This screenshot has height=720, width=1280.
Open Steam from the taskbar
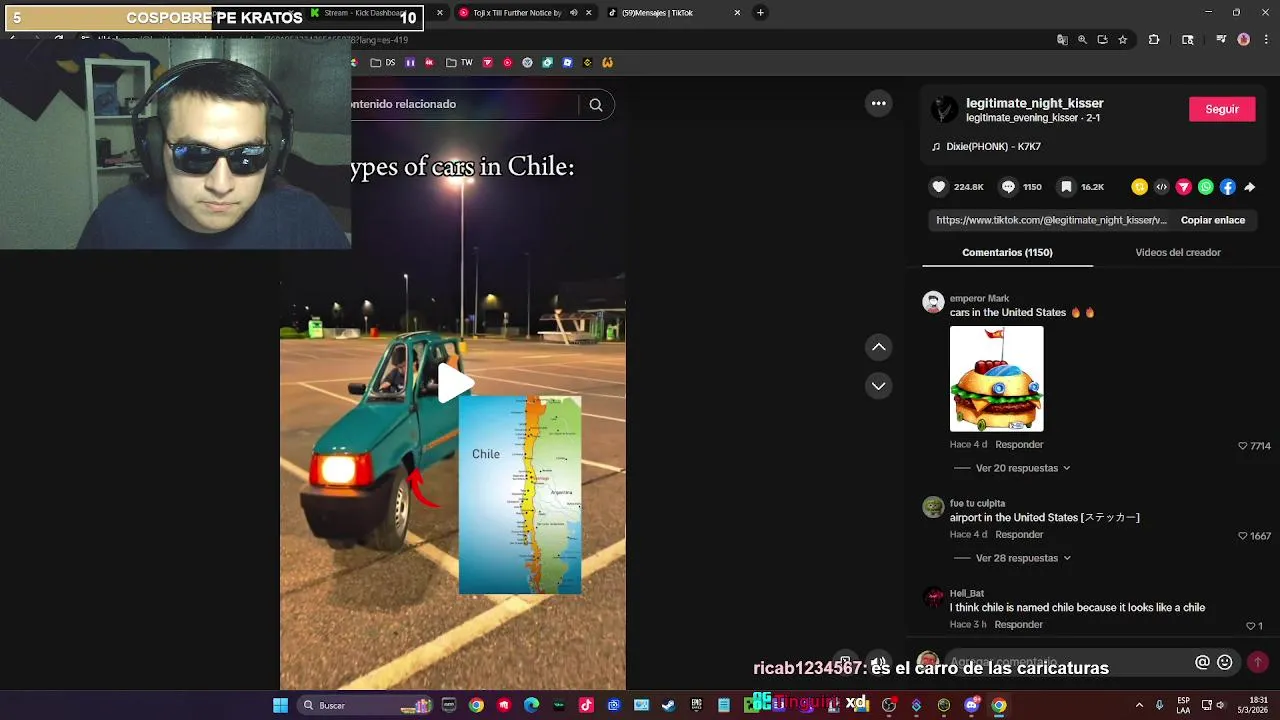(668, 705)
